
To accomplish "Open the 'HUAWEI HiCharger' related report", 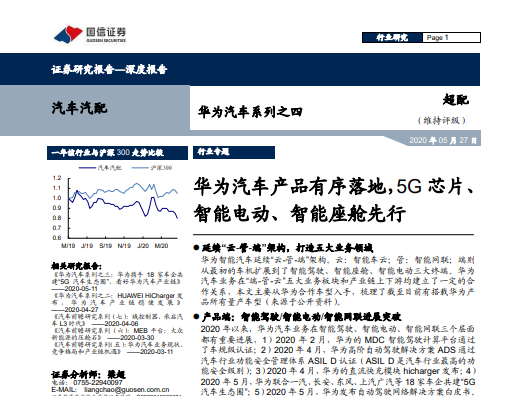I will pyautogui.click(x=117, y=302).
